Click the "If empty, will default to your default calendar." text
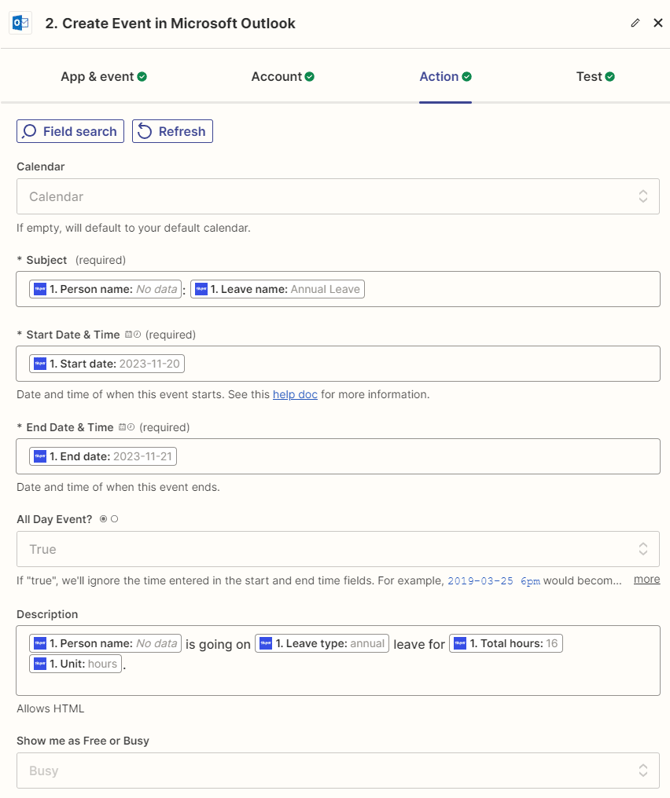670x798 pixels. point(133,228)
